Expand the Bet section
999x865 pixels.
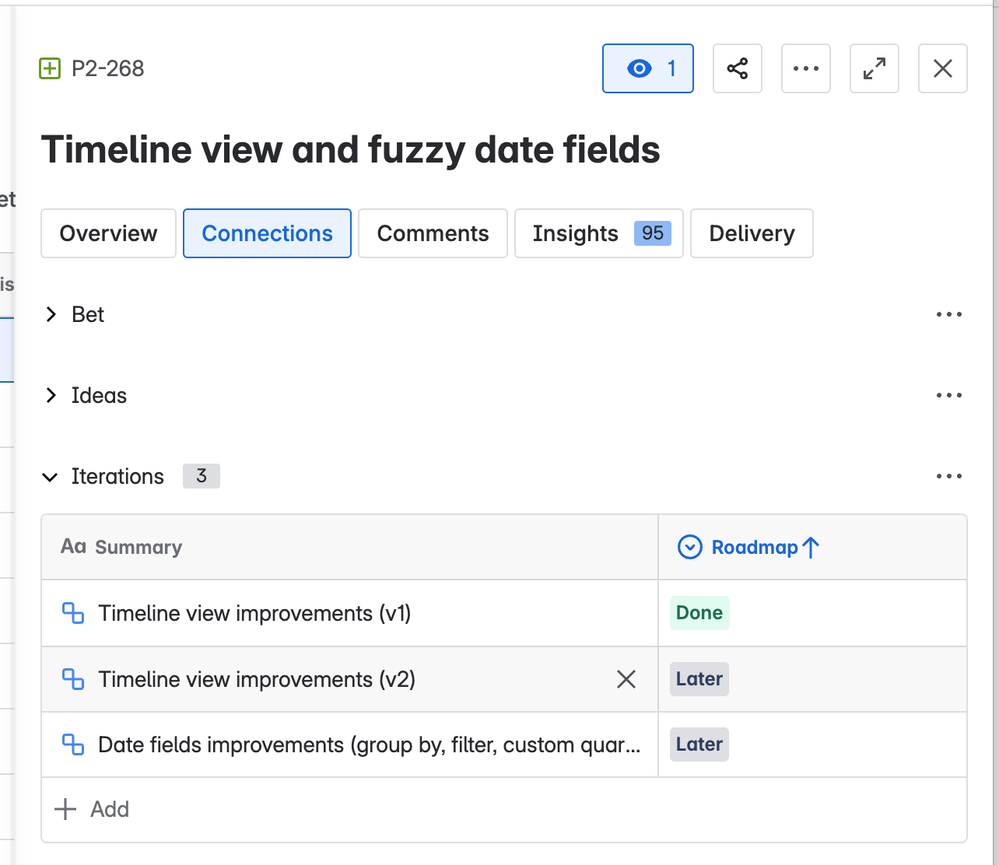(51, 315)
